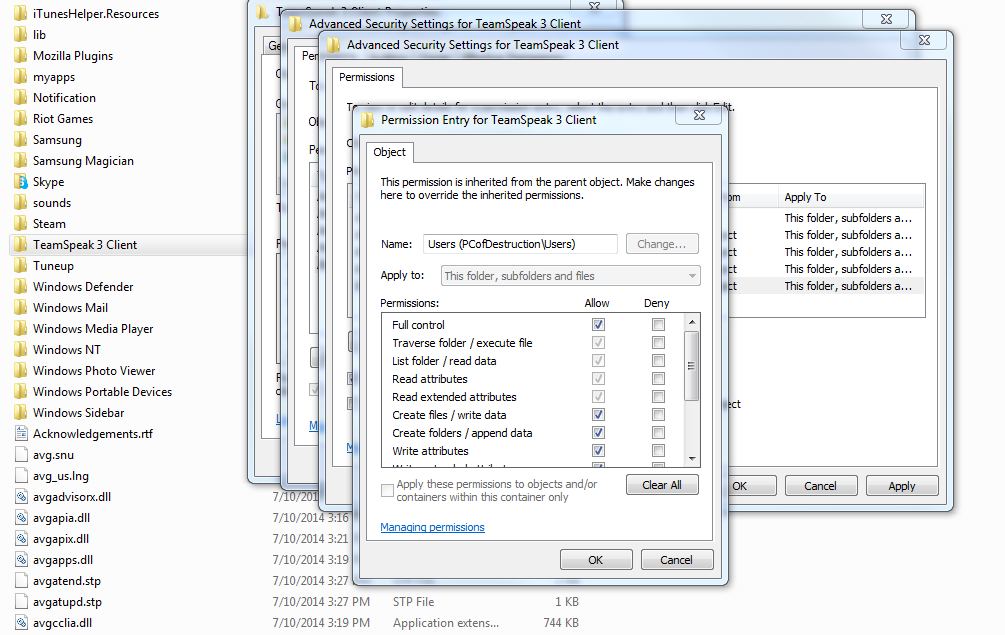The width and height of the screenshot is (1005, 635).
Task: Click the myapps folder icon
Action: click(x=21, y=77)
